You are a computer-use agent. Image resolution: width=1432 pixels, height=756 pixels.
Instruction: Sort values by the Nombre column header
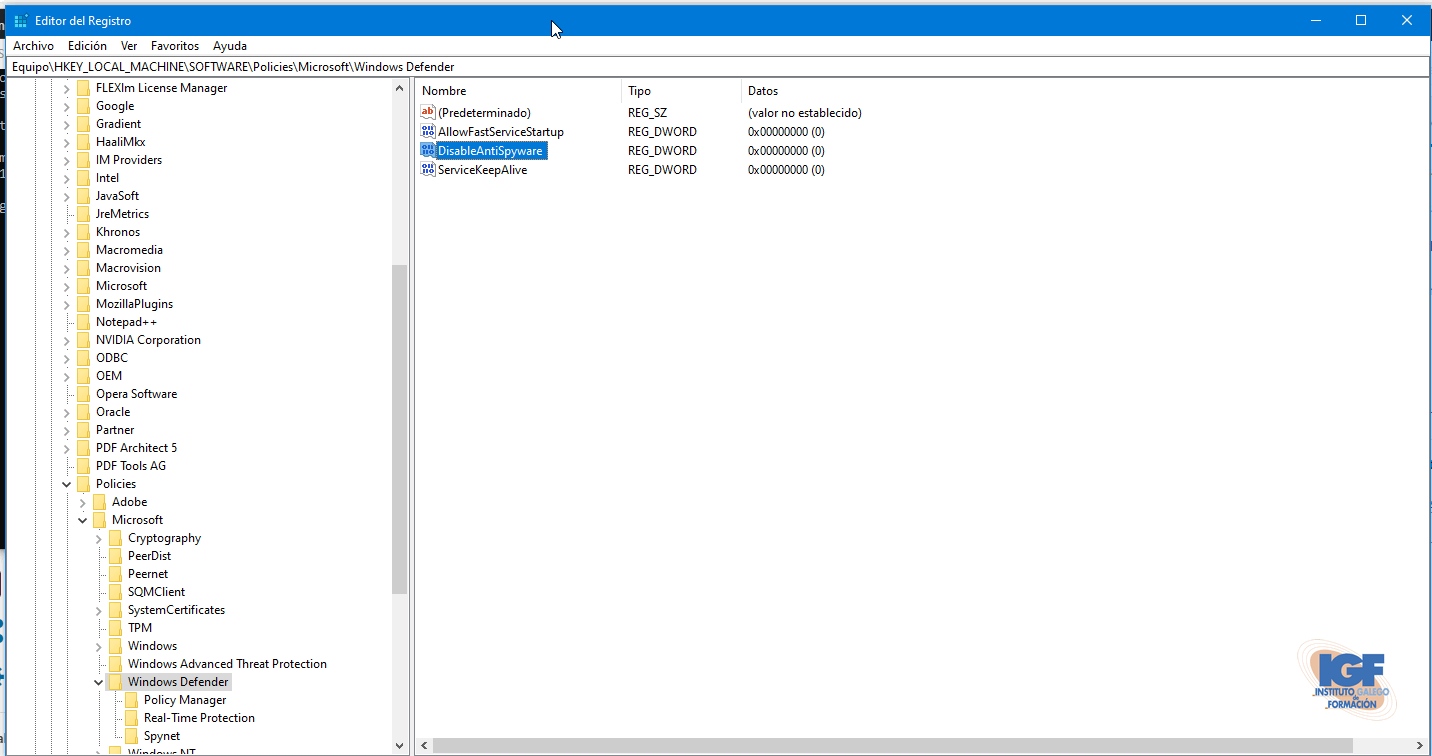tap(518, 91)
